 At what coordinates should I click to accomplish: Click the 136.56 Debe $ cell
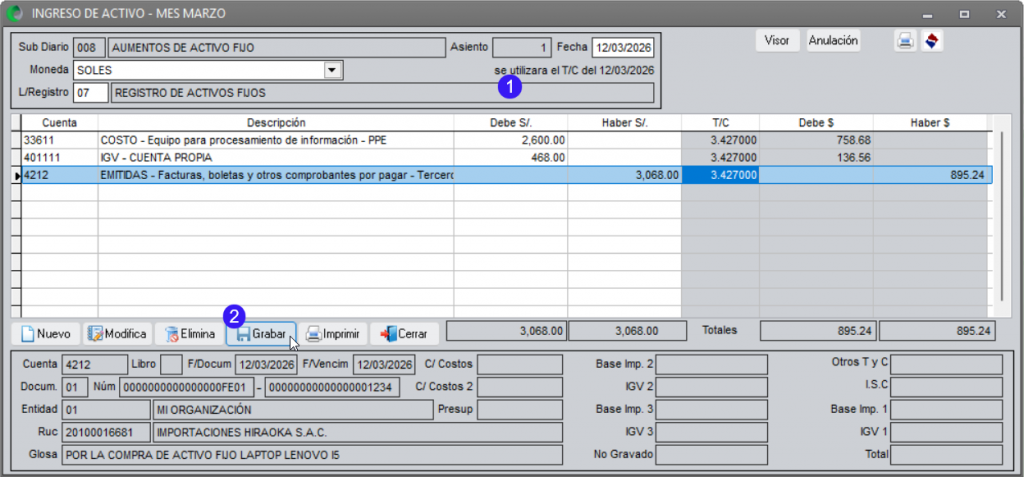click(x=816, y=157)
